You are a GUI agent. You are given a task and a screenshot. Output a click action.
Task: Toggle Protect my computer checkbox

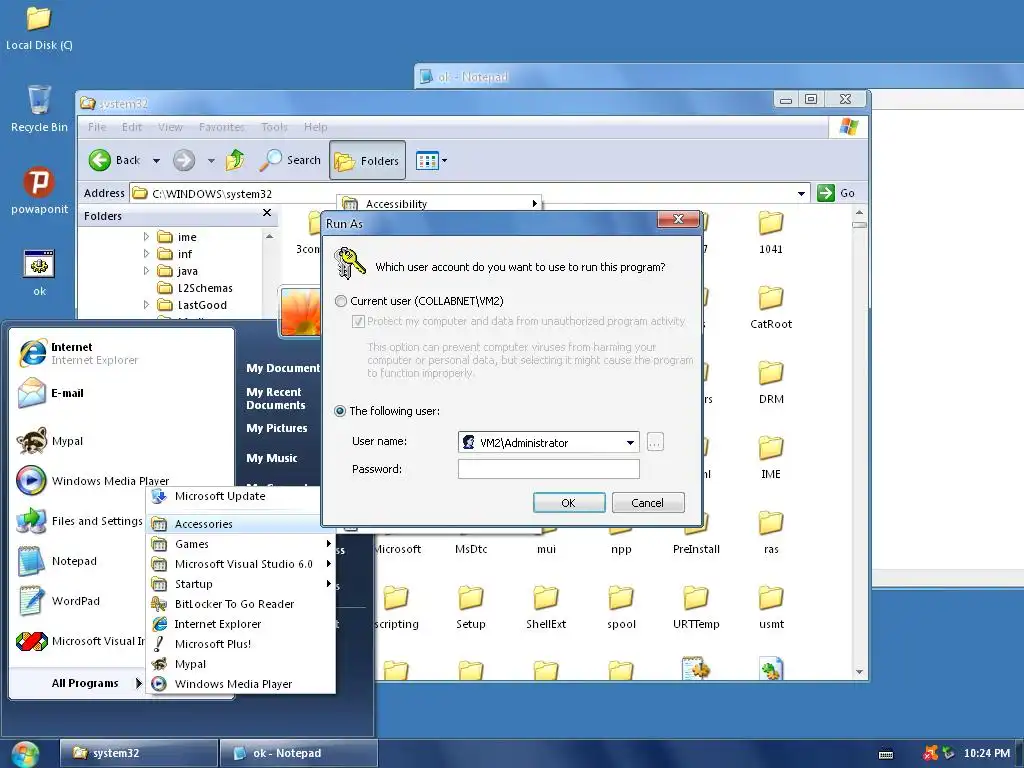tap(358, 321)
